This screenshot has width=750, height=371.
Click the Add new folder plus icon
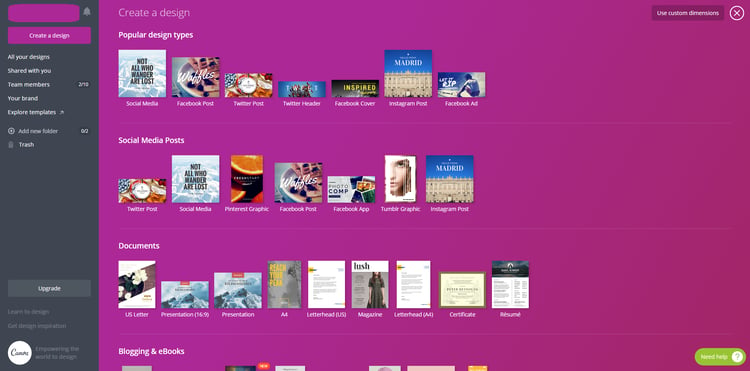(11, 131)
